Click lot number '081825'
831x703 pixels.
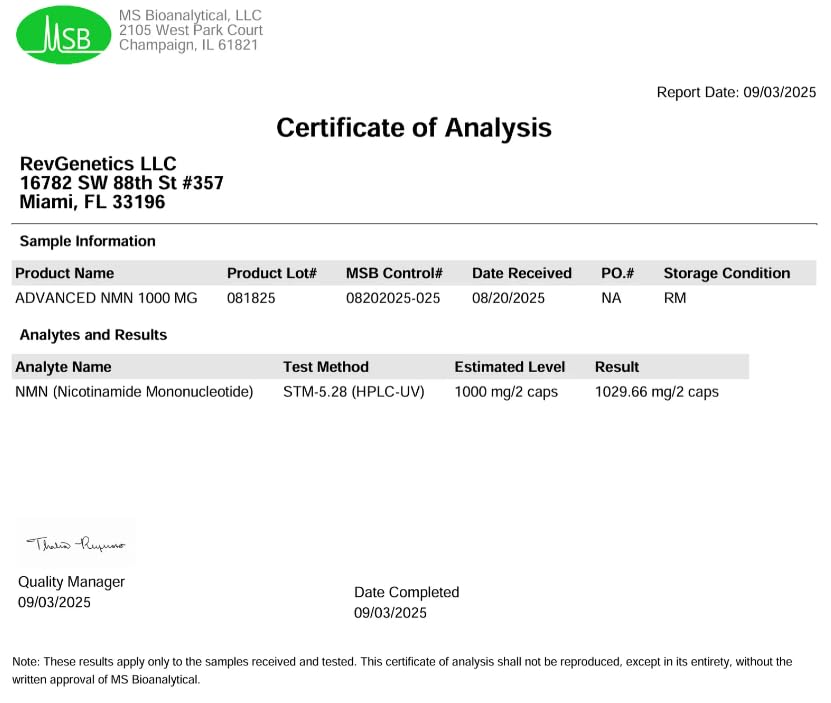(251, 298)
